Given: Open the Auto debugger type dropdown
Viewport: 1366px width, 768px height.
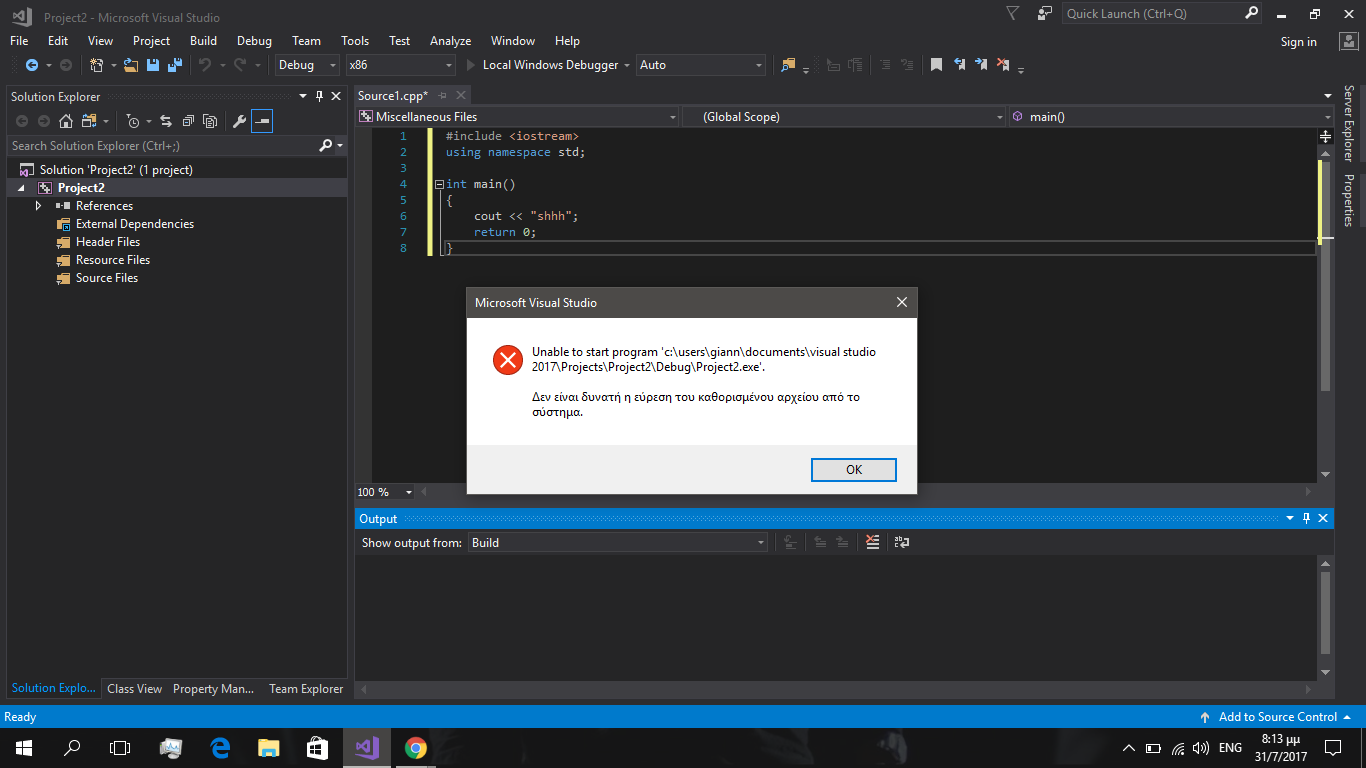Looking at the screenshot, I should point(701,65).
